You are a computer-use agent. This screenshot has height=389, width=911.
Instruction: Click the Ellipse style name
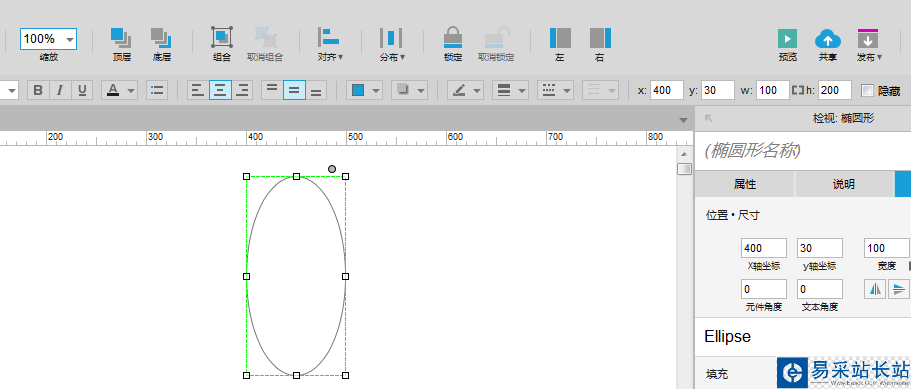coord(727,336)
